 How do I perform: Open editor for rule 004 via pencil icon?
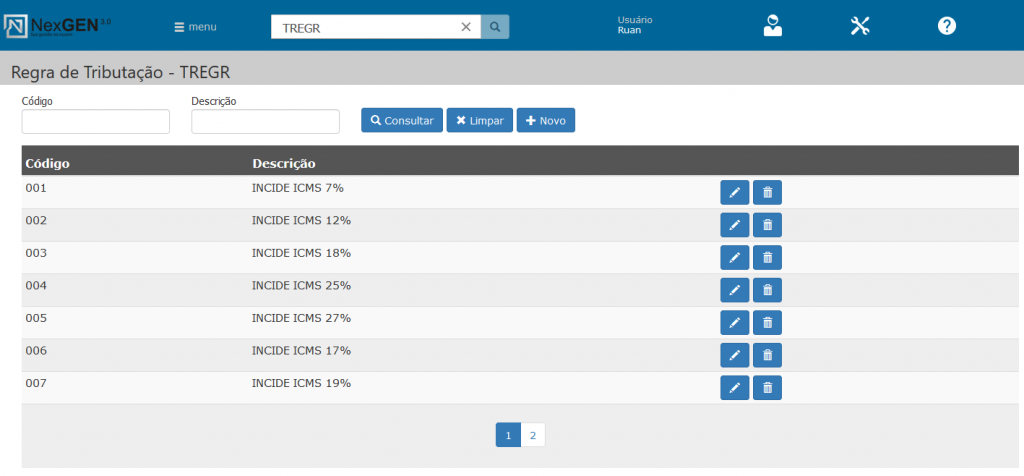point(734,290)
